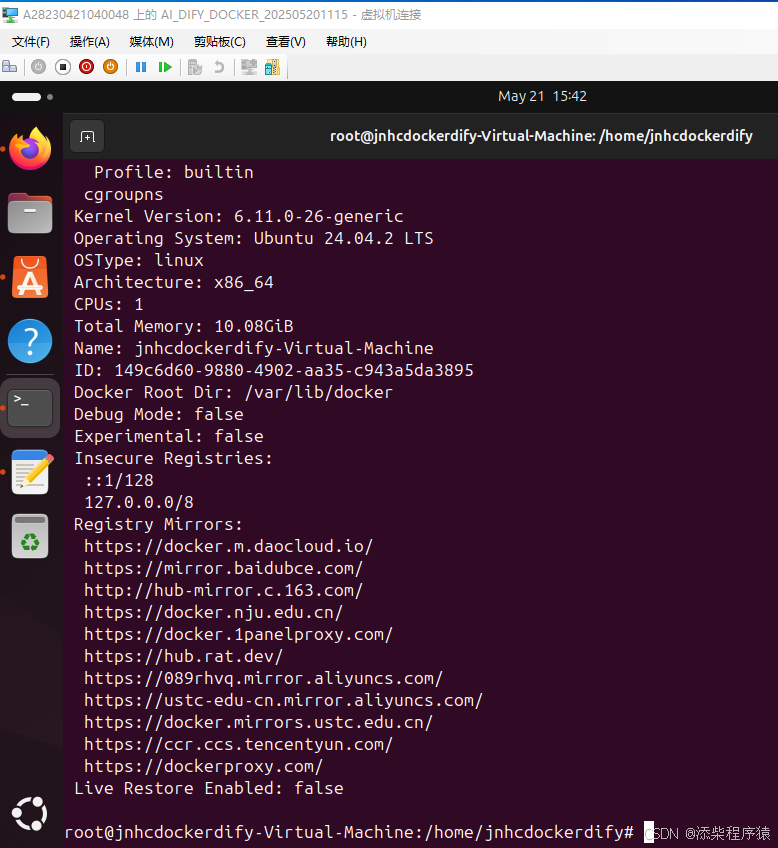The width and height of the screenshot is (778, 848).
Task: Click the https://docker.m.daocloud.io/ mirror line
Action: point(228,546)
